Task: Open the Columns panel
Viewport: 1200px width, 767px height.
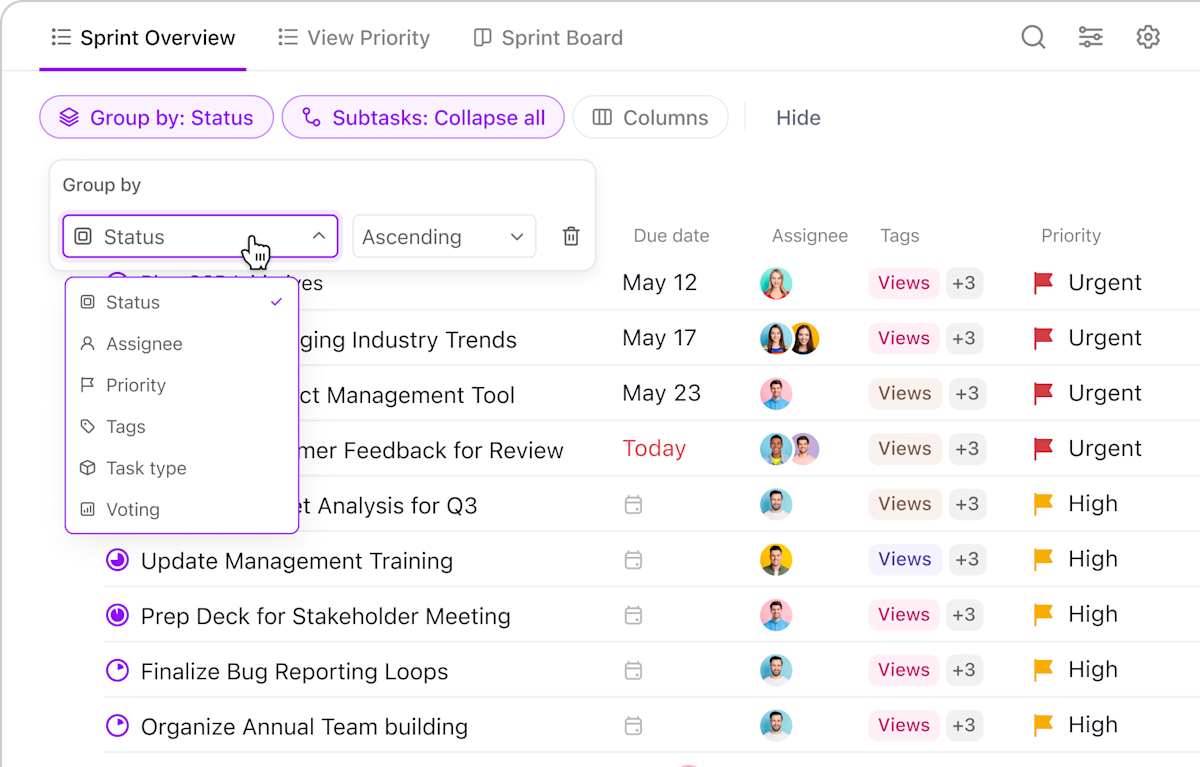Action: tap(650, 117)
